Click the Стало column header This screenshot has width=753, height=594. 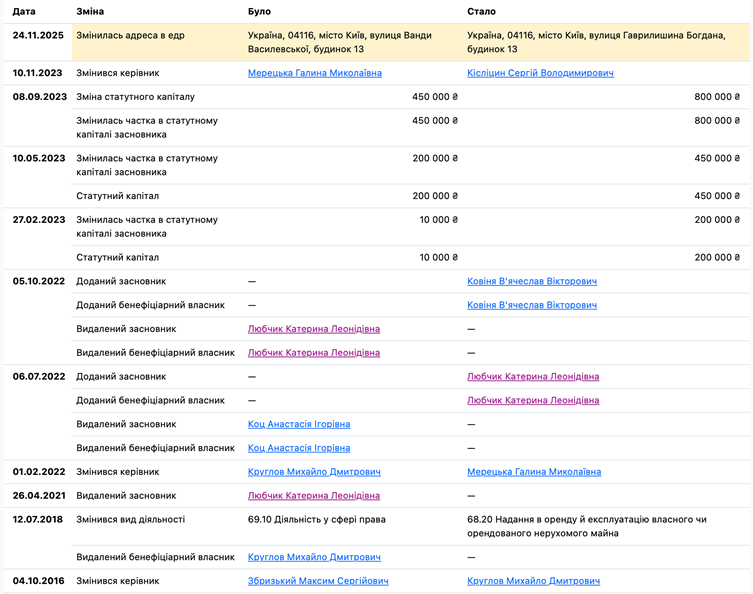coord(481,11)
